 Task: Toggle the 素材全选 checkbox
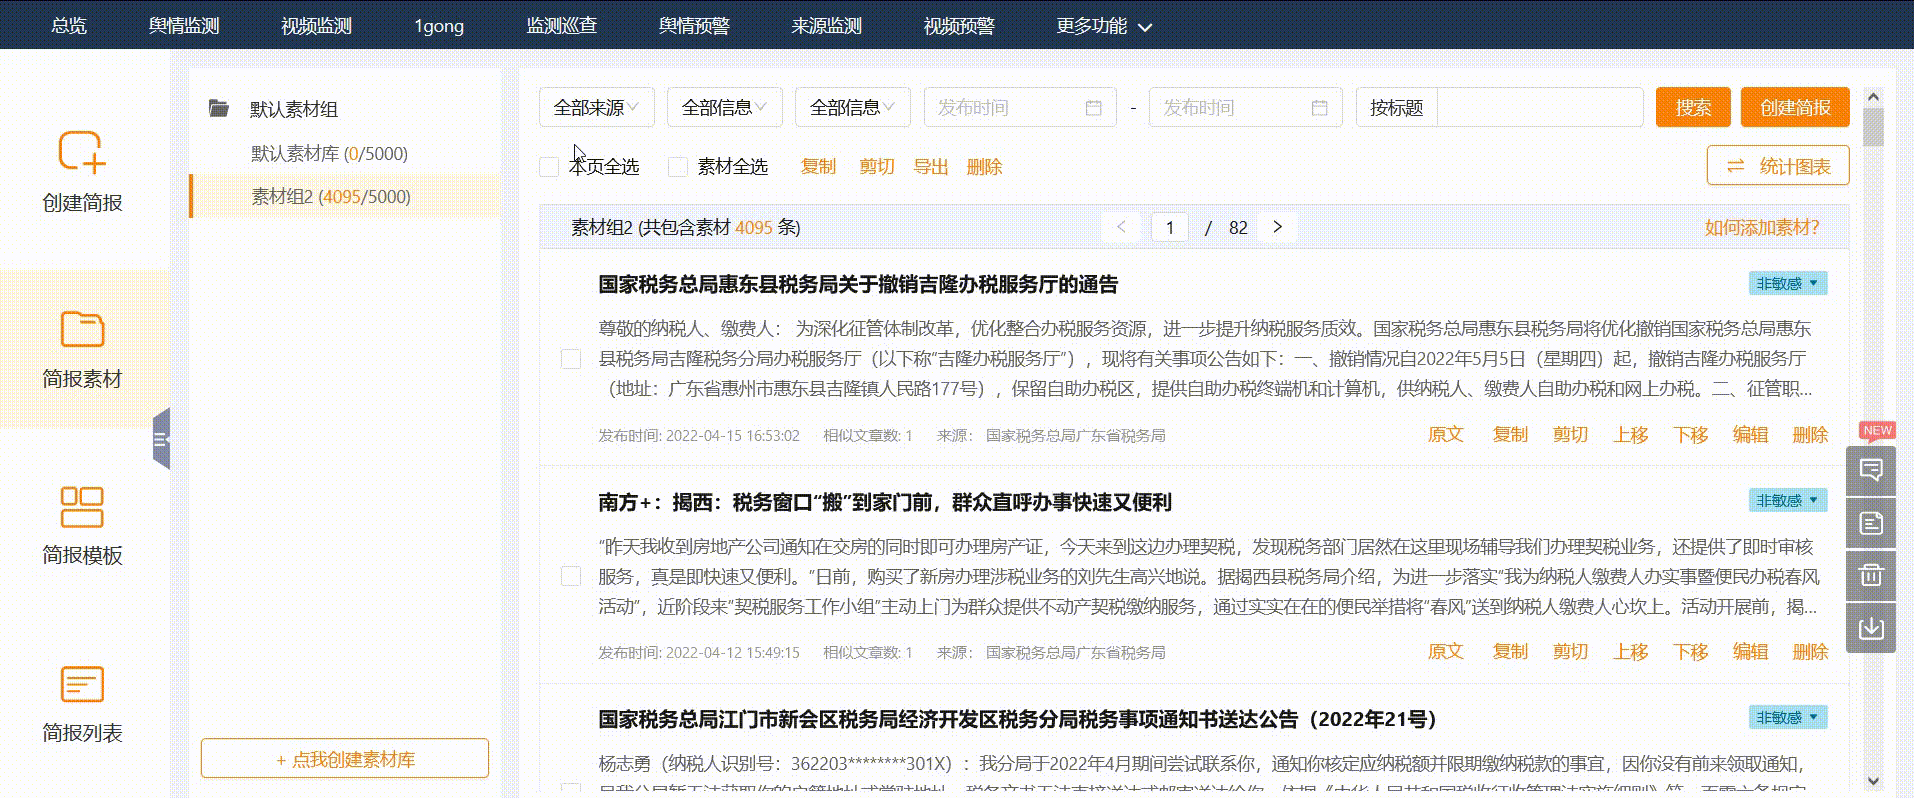pos(678,167)
